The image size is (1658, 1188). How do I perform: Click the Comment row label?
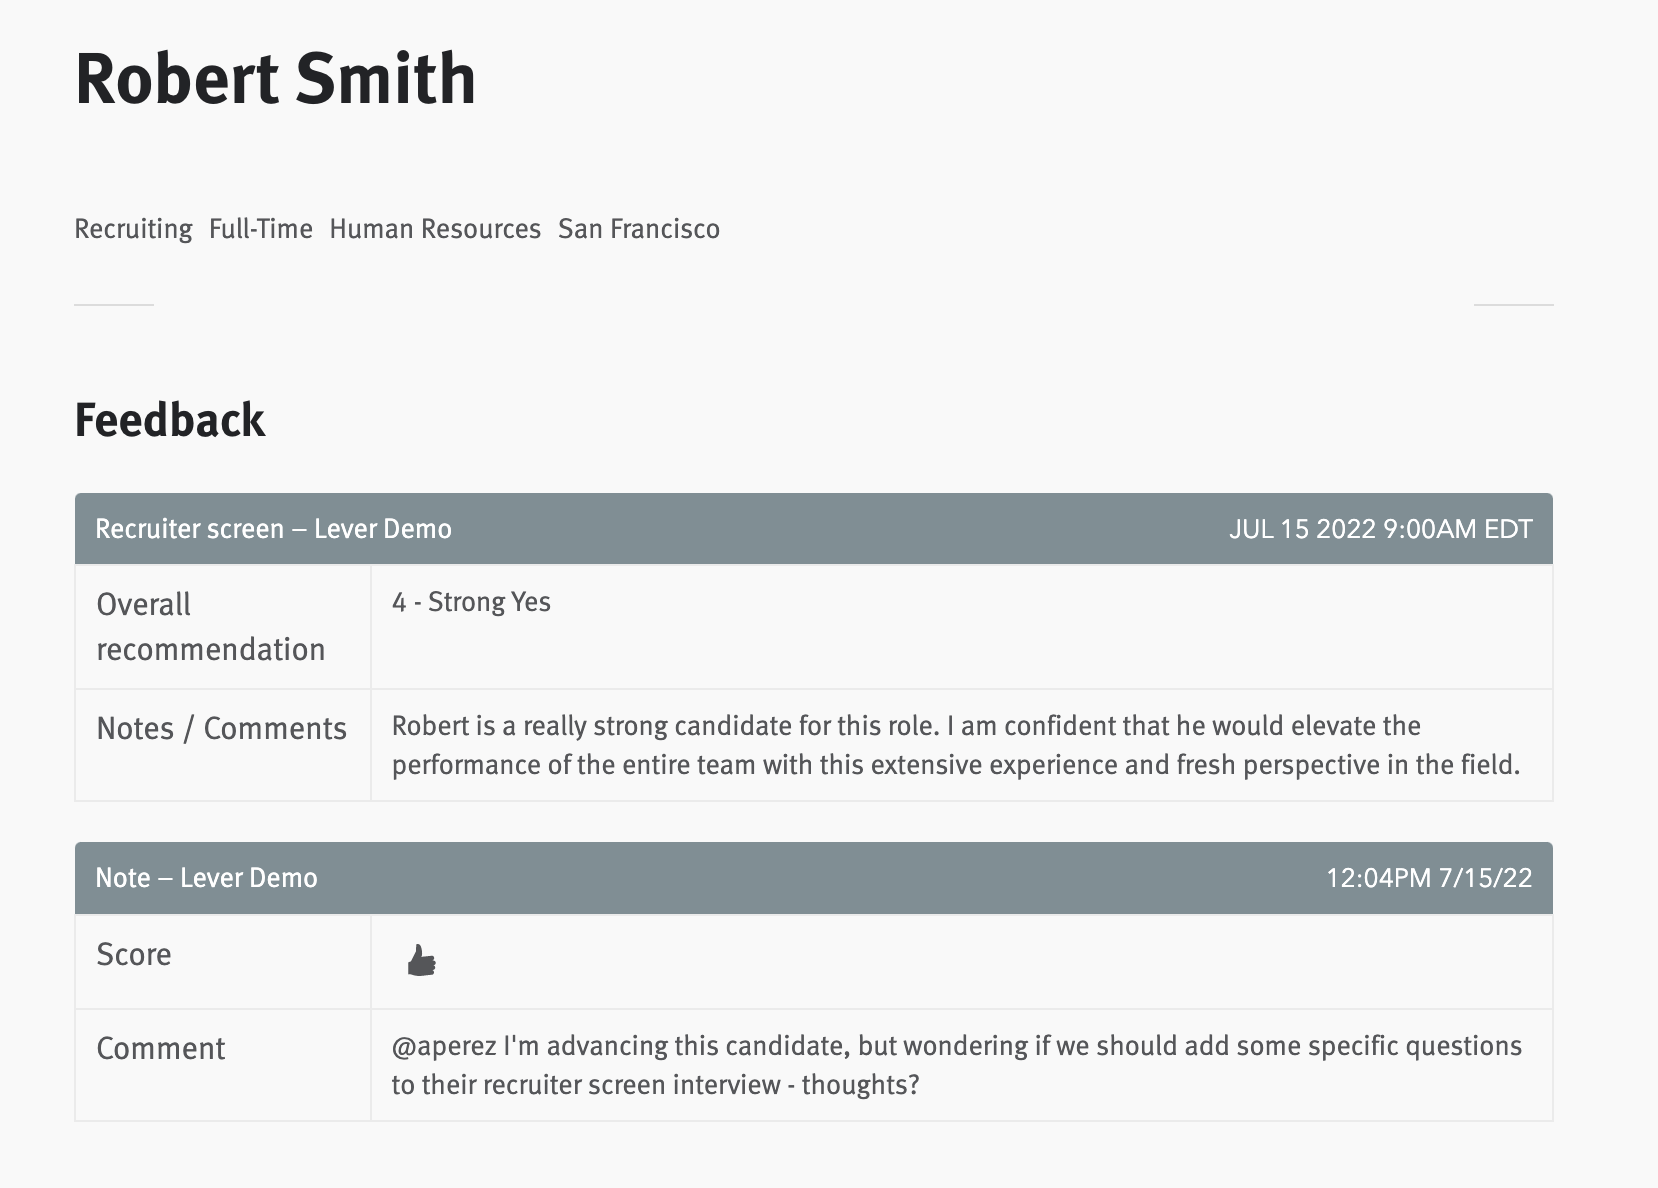pyautogui.click(x=161, y=1049)
